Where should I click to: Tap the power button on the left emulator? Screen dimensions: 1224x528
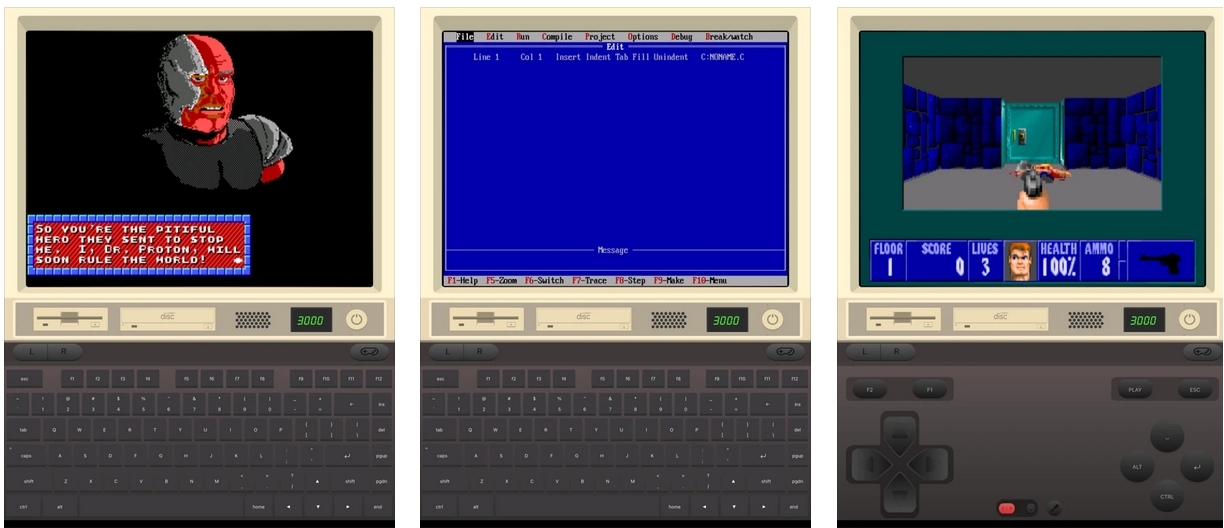pyautogui.click(x=356, y=320)
